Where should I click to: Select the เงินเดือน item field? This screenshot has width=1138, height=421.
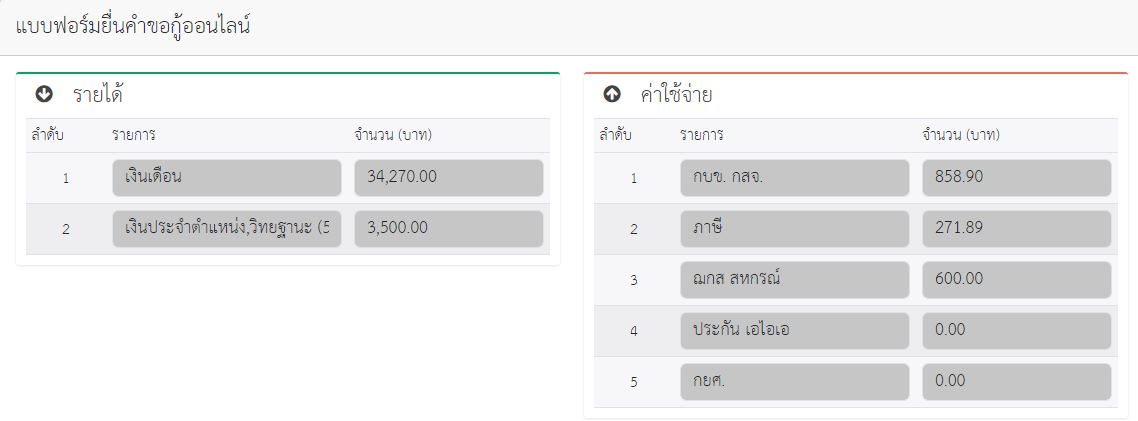coord(226,178)
